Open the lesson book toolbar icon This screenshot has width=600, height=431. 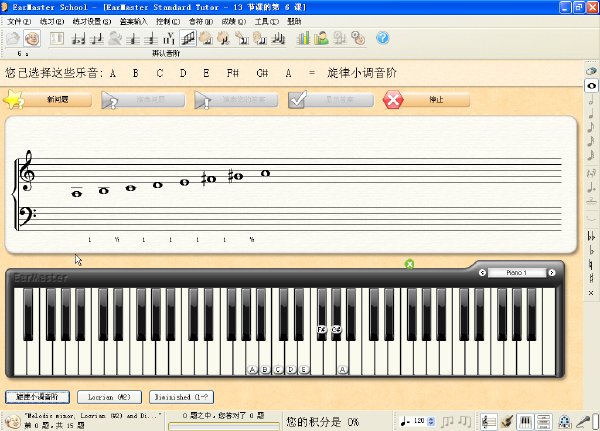click(57, 38)
